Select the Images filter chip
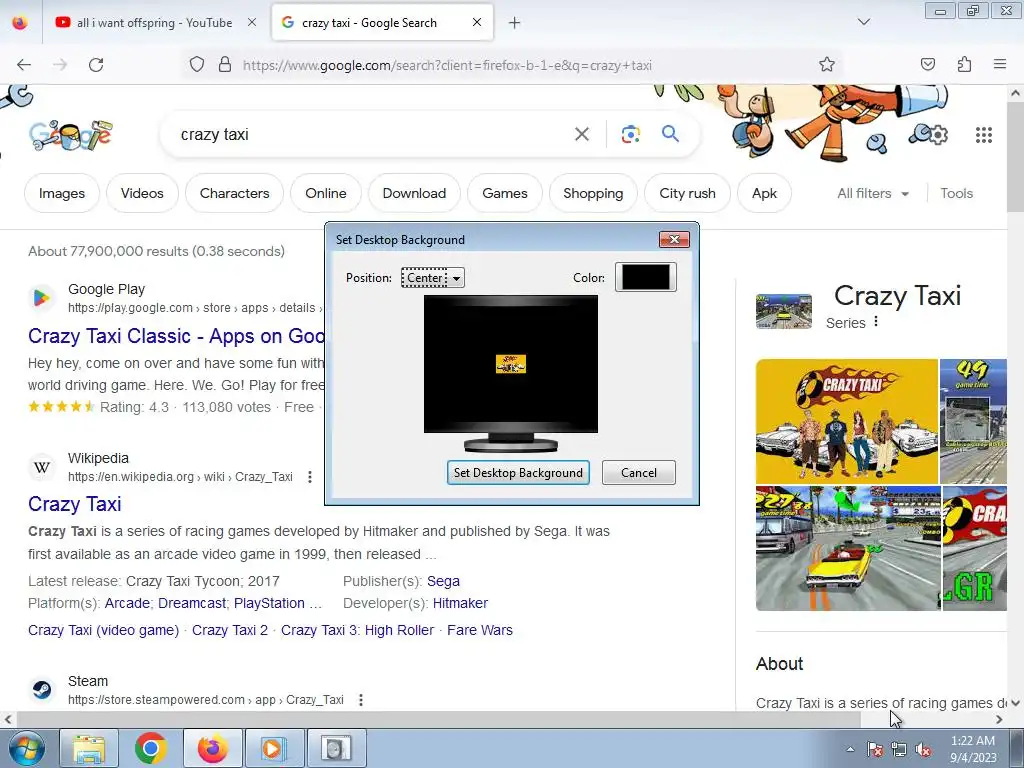This screenshot has height=768, width=1024. (62, 193)
